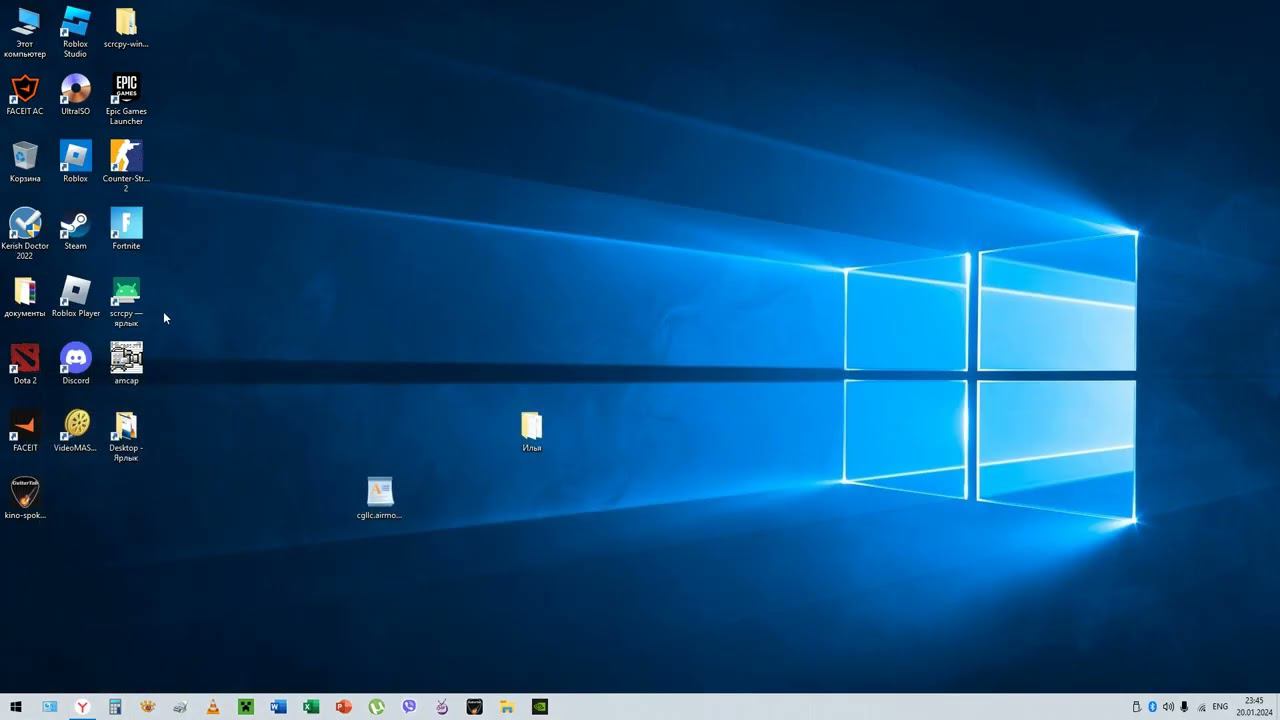1280x720 pixels.
Task: Select the Kerish Doctor 2022 shortcut
Action: tap(25, 234)
